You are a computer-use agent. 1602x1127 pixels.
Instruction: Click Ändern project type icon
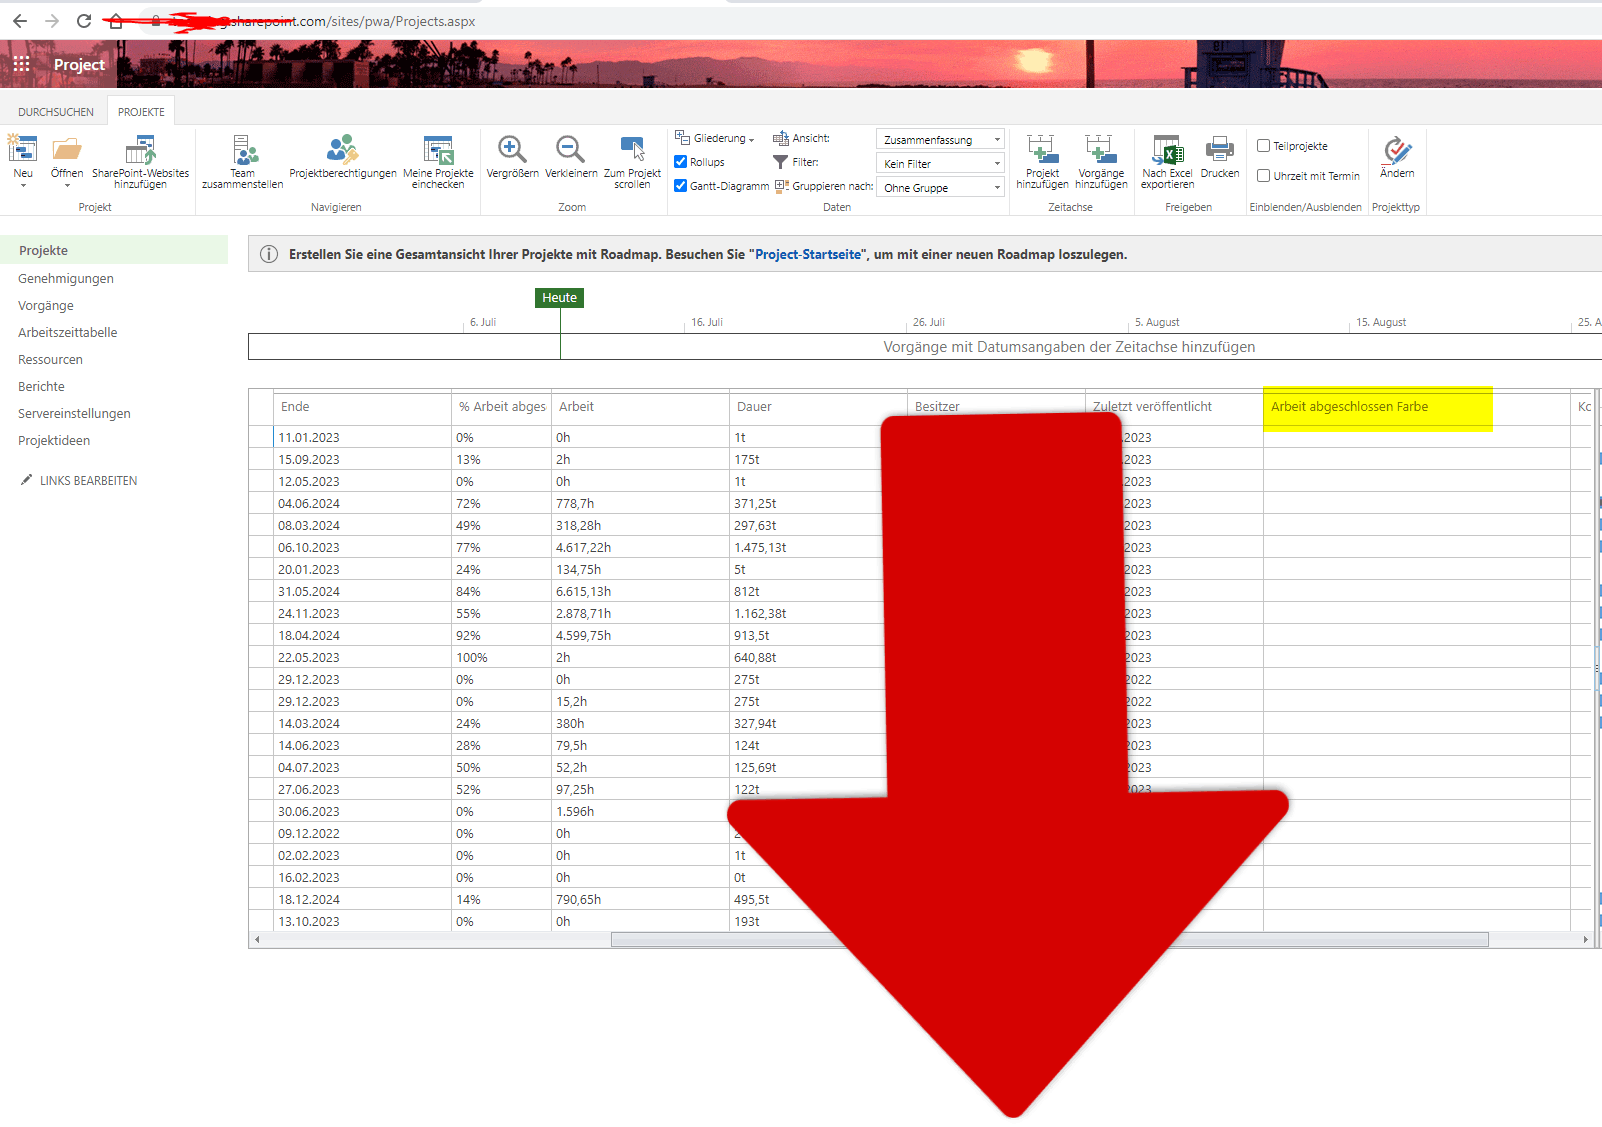[x=1397, y=150]
